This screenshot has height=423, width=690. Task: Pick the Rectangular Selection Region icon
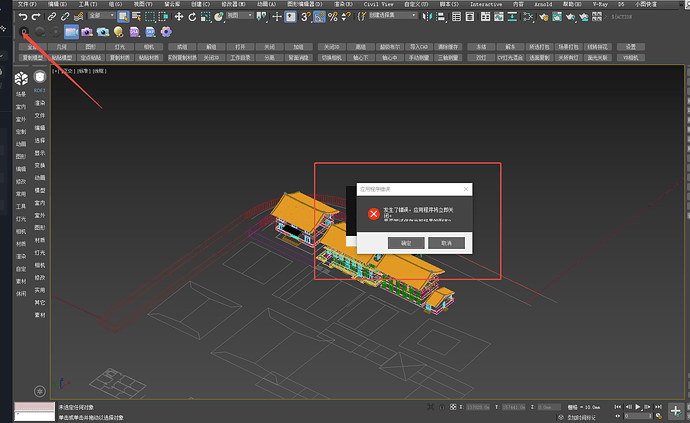coord(150,17)
